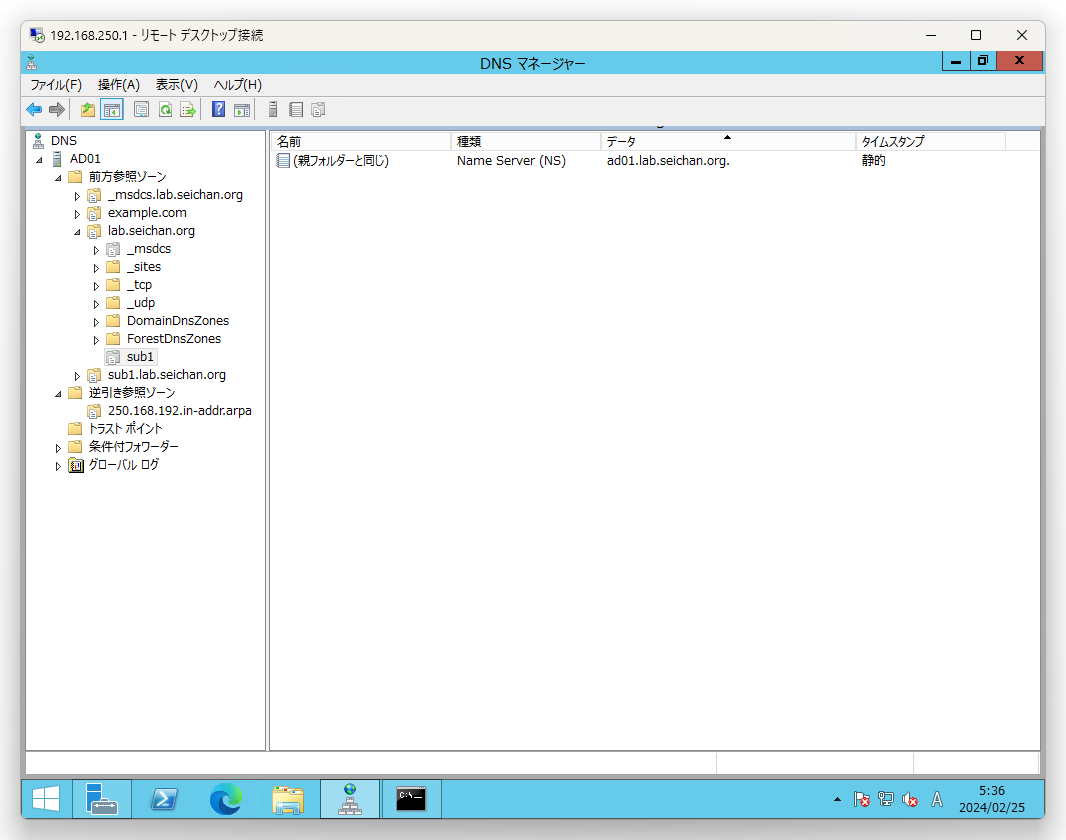
Task: Sort by the タイムスタンプ column header
Action: pos(930,142)
